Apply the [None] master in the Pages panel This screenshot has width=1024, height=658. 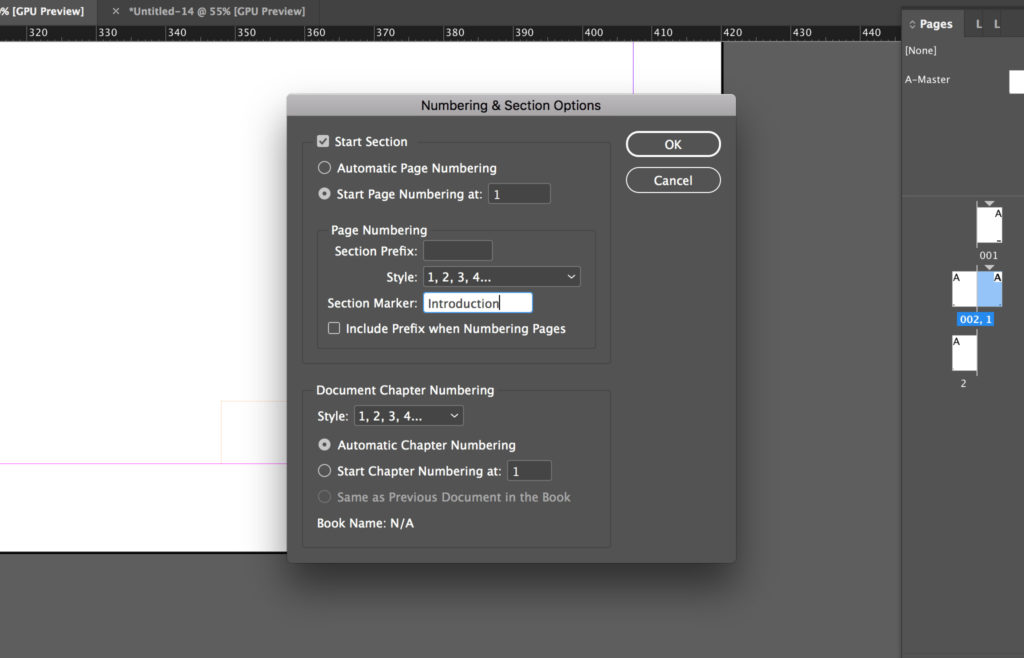click(921, 50)
